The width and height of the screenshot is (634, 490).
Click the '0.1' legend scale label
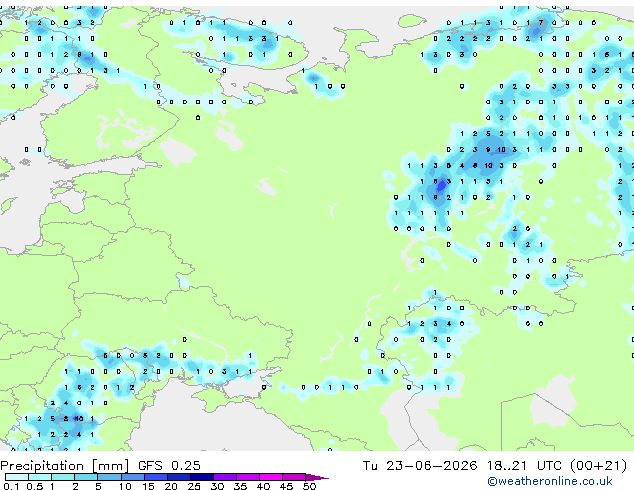(x=11, y=486)
